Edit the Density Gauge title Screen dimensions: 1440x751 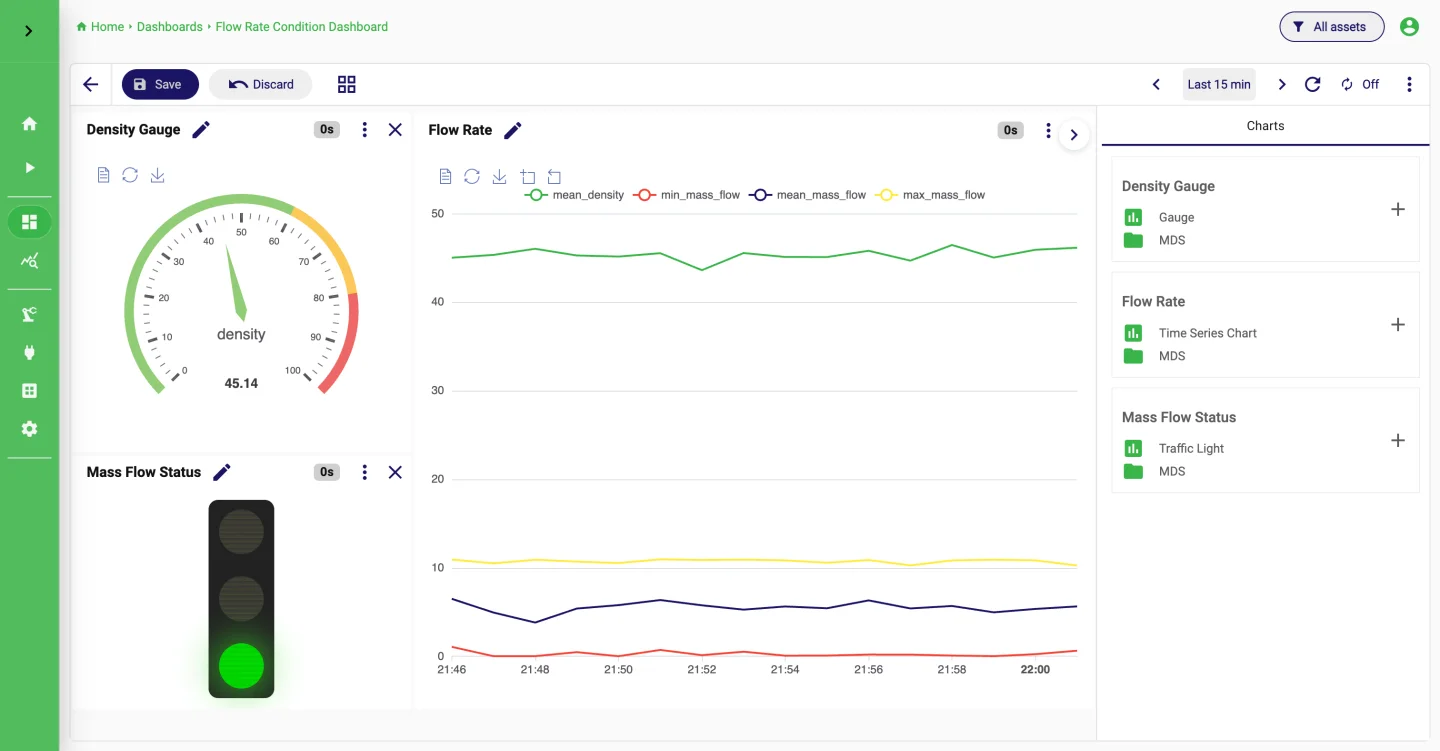(201, 129)
